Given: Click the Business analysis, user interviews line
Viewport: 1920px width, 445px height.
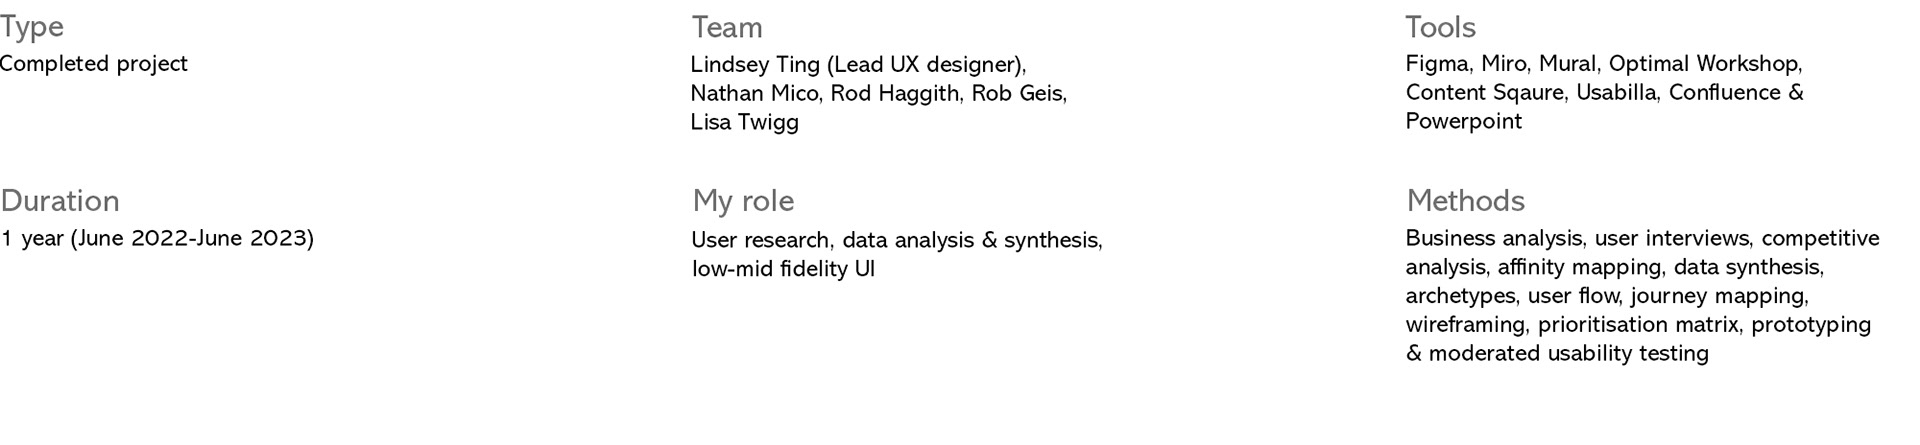Looking at the screenshot, I should (1642, 239).
